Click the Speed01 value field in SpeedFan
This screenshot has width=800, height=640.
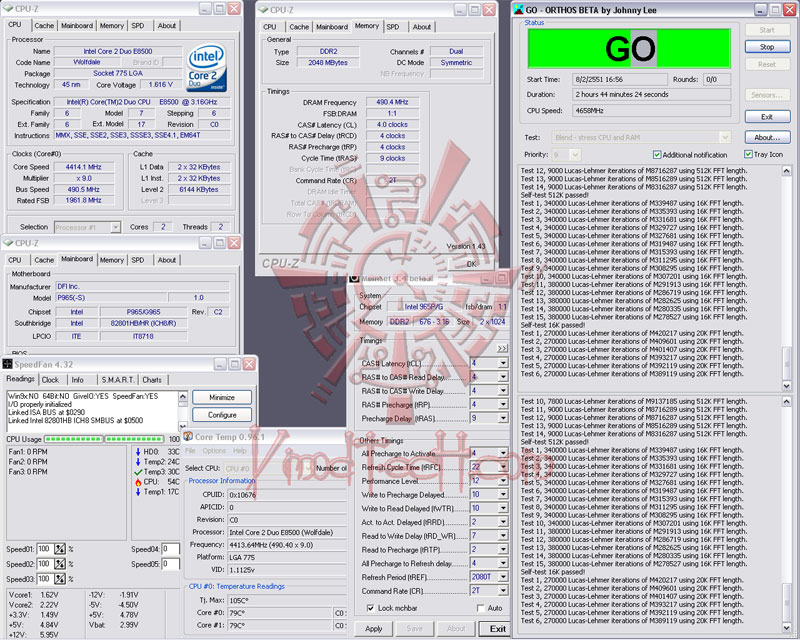pos(45,549)
